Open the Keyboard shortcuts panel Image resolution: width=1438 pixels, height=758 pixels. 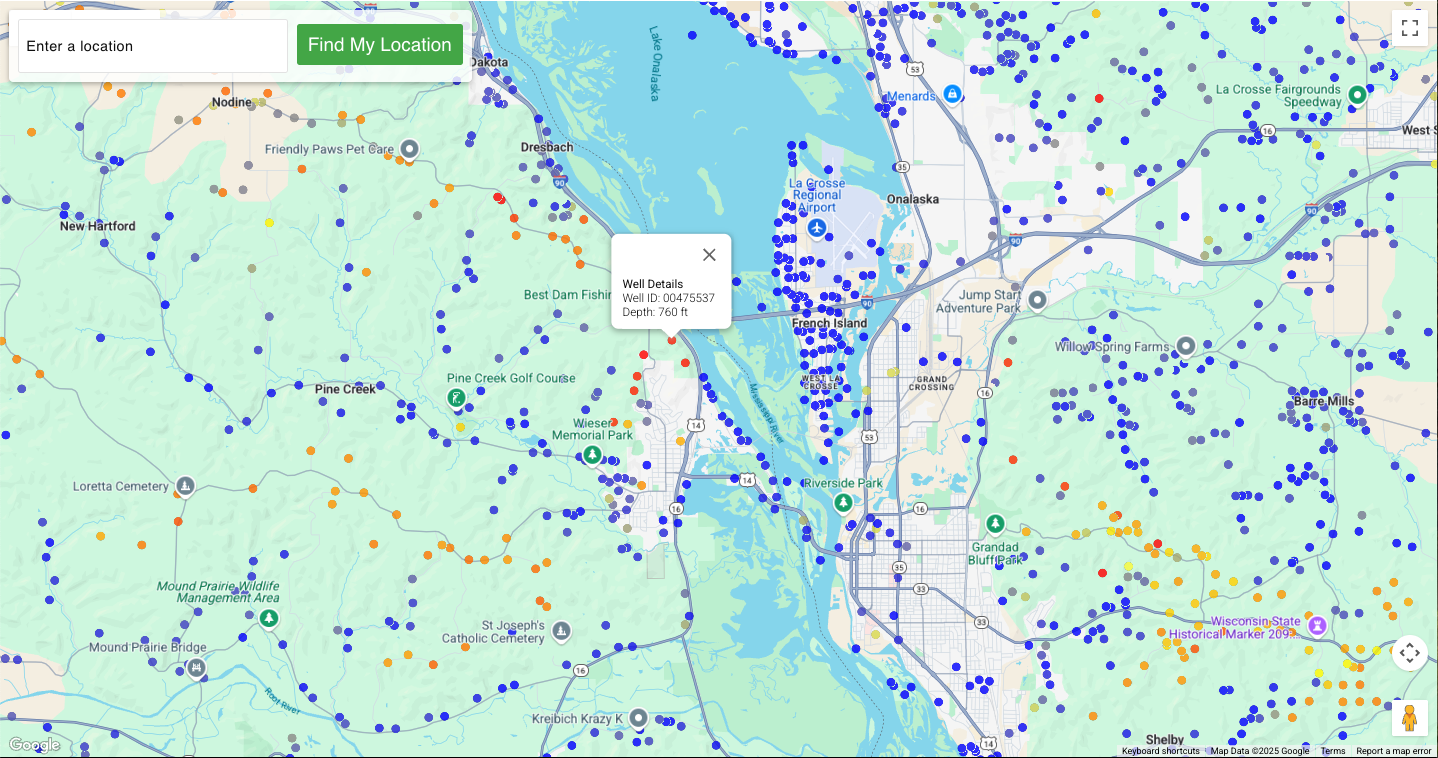point(1159,750)
